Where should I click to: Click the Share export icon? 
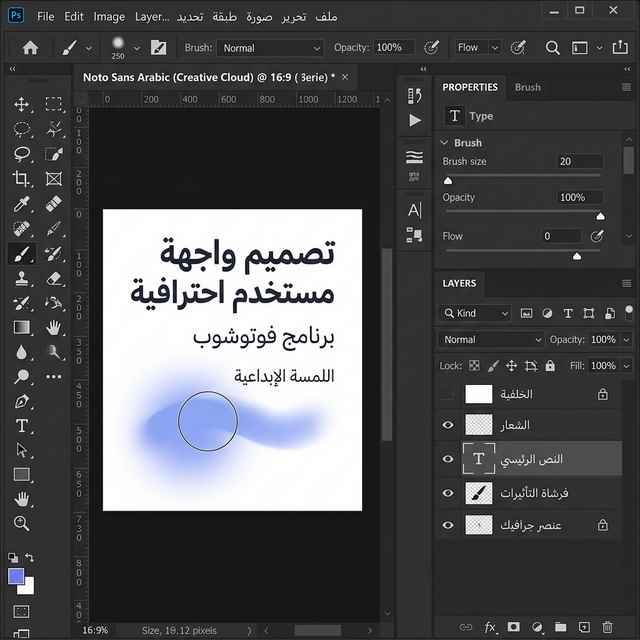point(620,47)
